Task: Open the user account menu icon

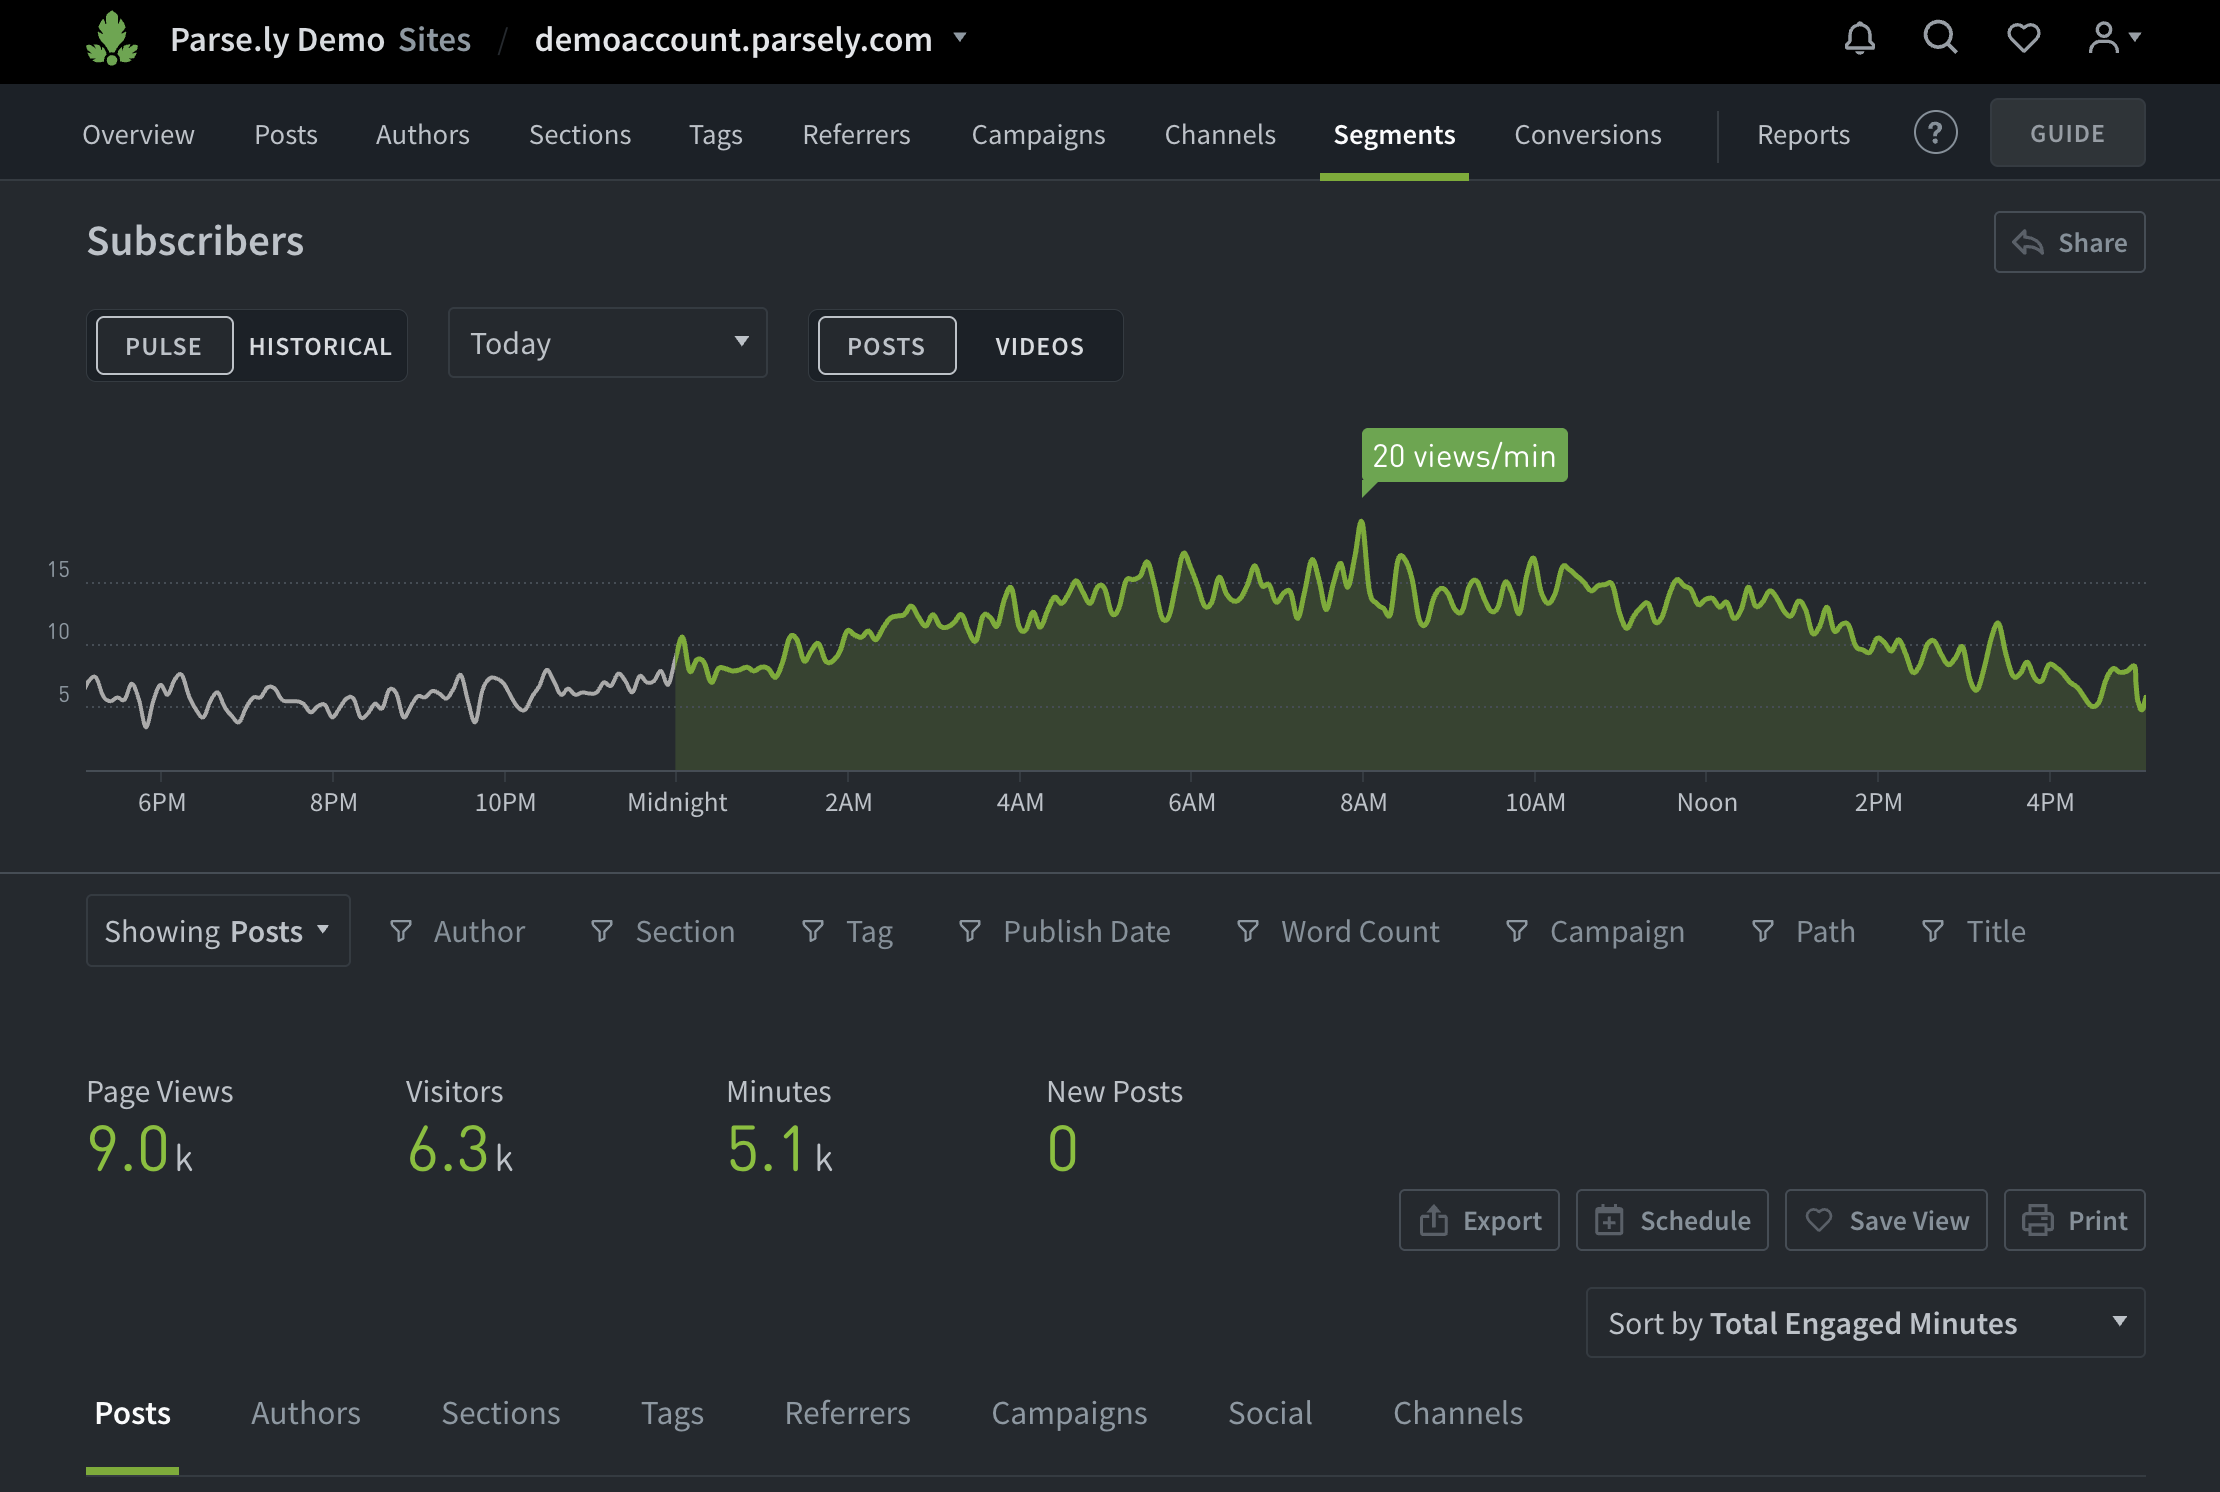Action: (2114, 38)
